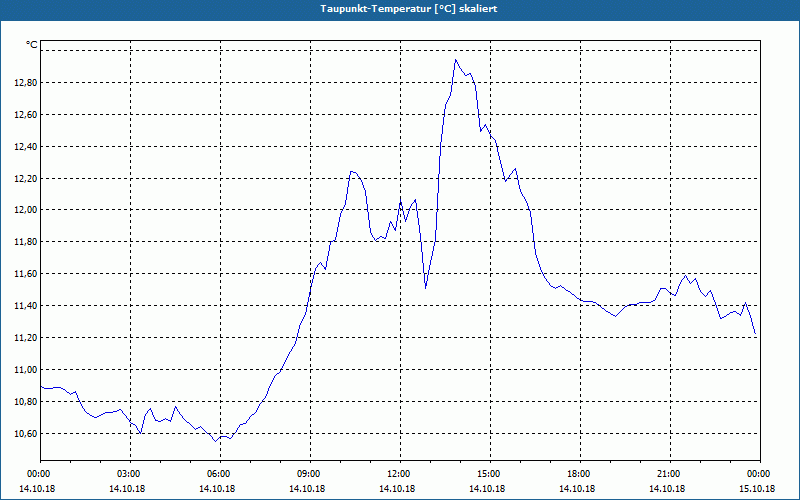The image size is (800, 500).
Task: Click the 18:00 time axis label
Action: 580,474
